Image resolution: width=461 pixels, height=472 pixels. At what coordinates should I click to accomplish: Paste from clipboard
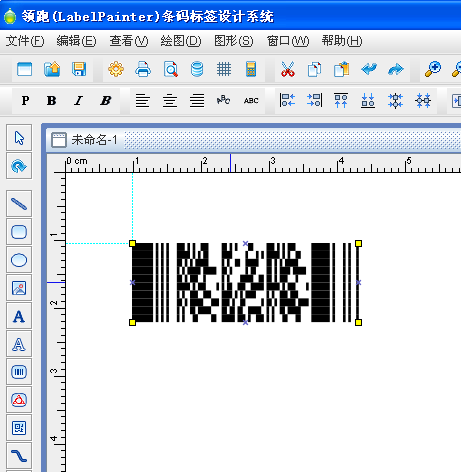tap(342, 69)
